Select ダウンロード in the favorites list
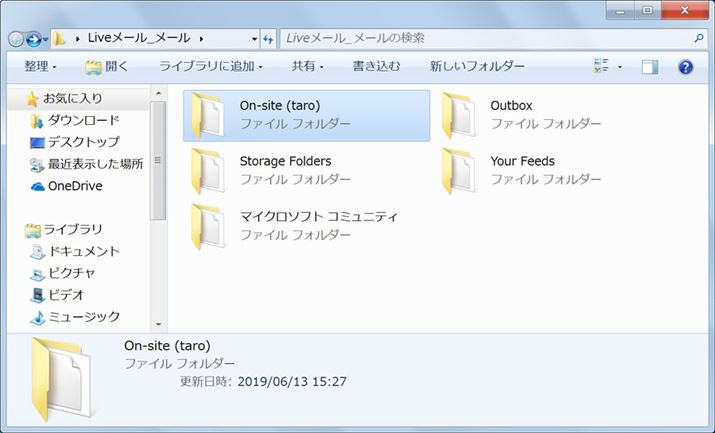This screenshot has width=715, height=433. pos(83,120)
